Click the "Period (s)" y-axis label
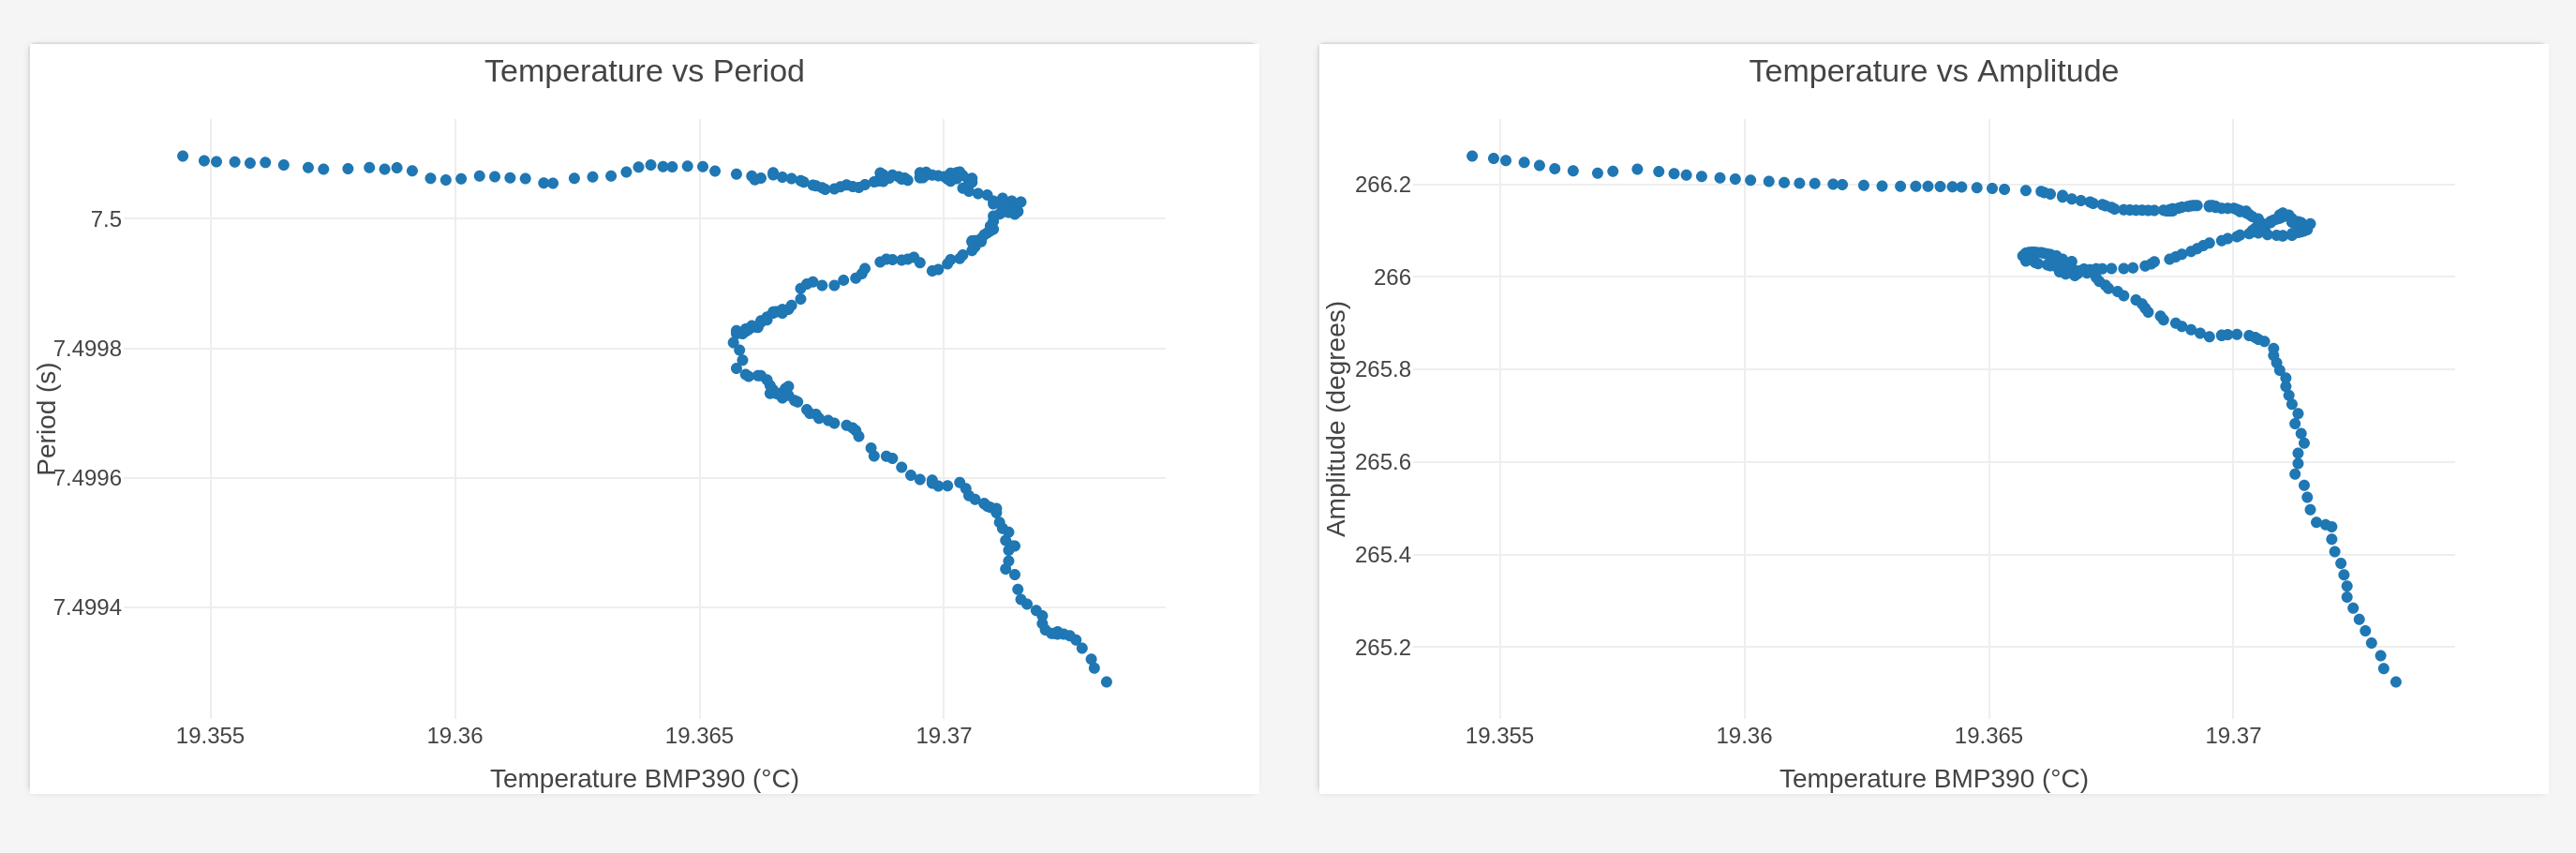This screenshot has height=853, width=2576. pos(46,418)
